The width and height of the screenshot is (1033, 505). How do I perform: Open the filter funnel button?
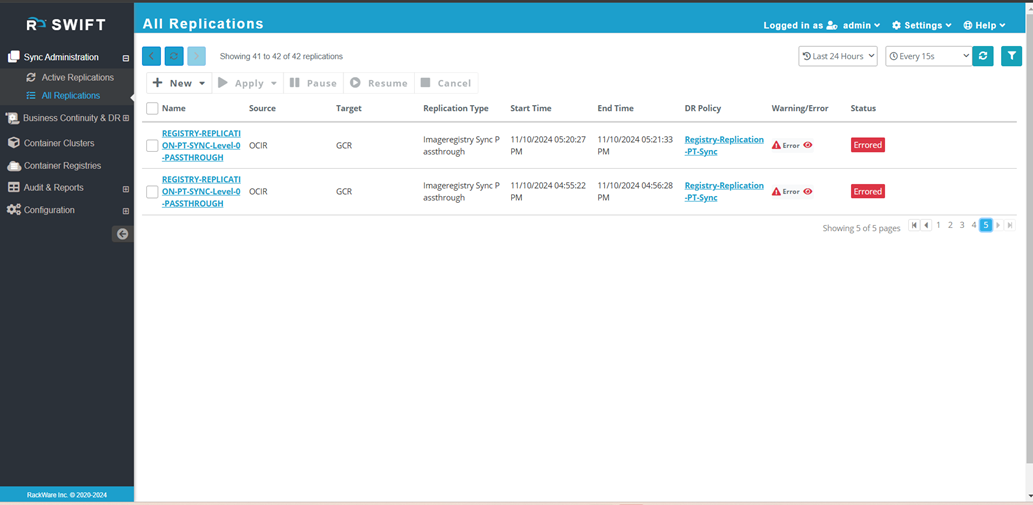(1011, 56)
